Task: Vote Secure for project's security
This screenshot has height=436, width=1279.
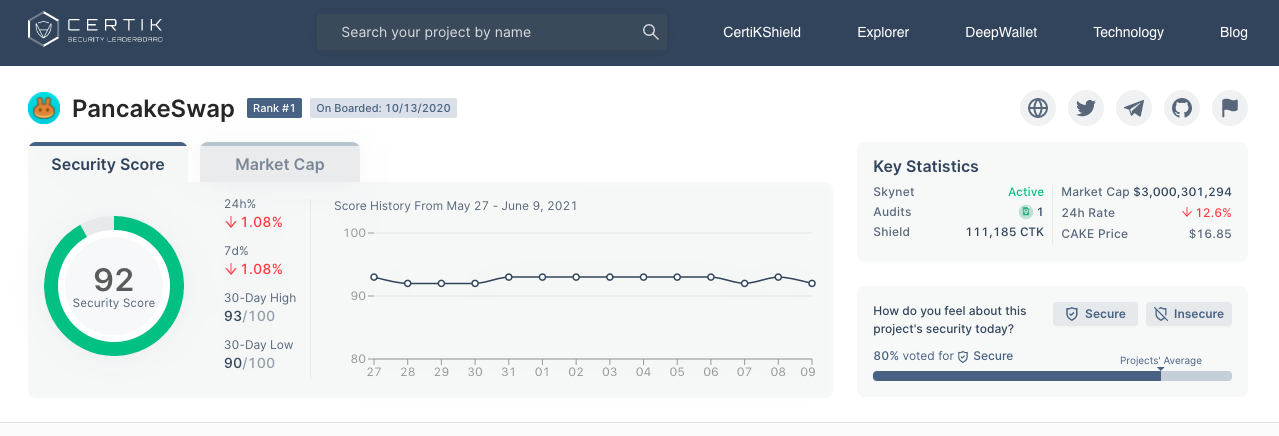Action: (1095, 314)
